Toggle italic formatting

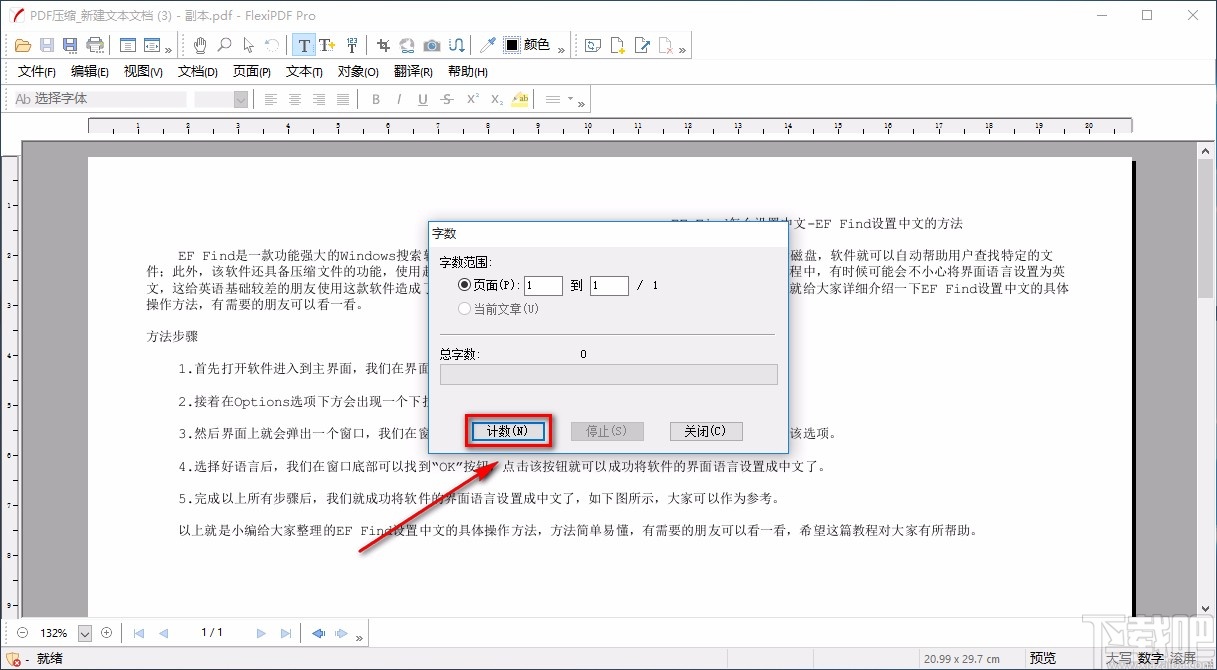(x=399, y=99)
